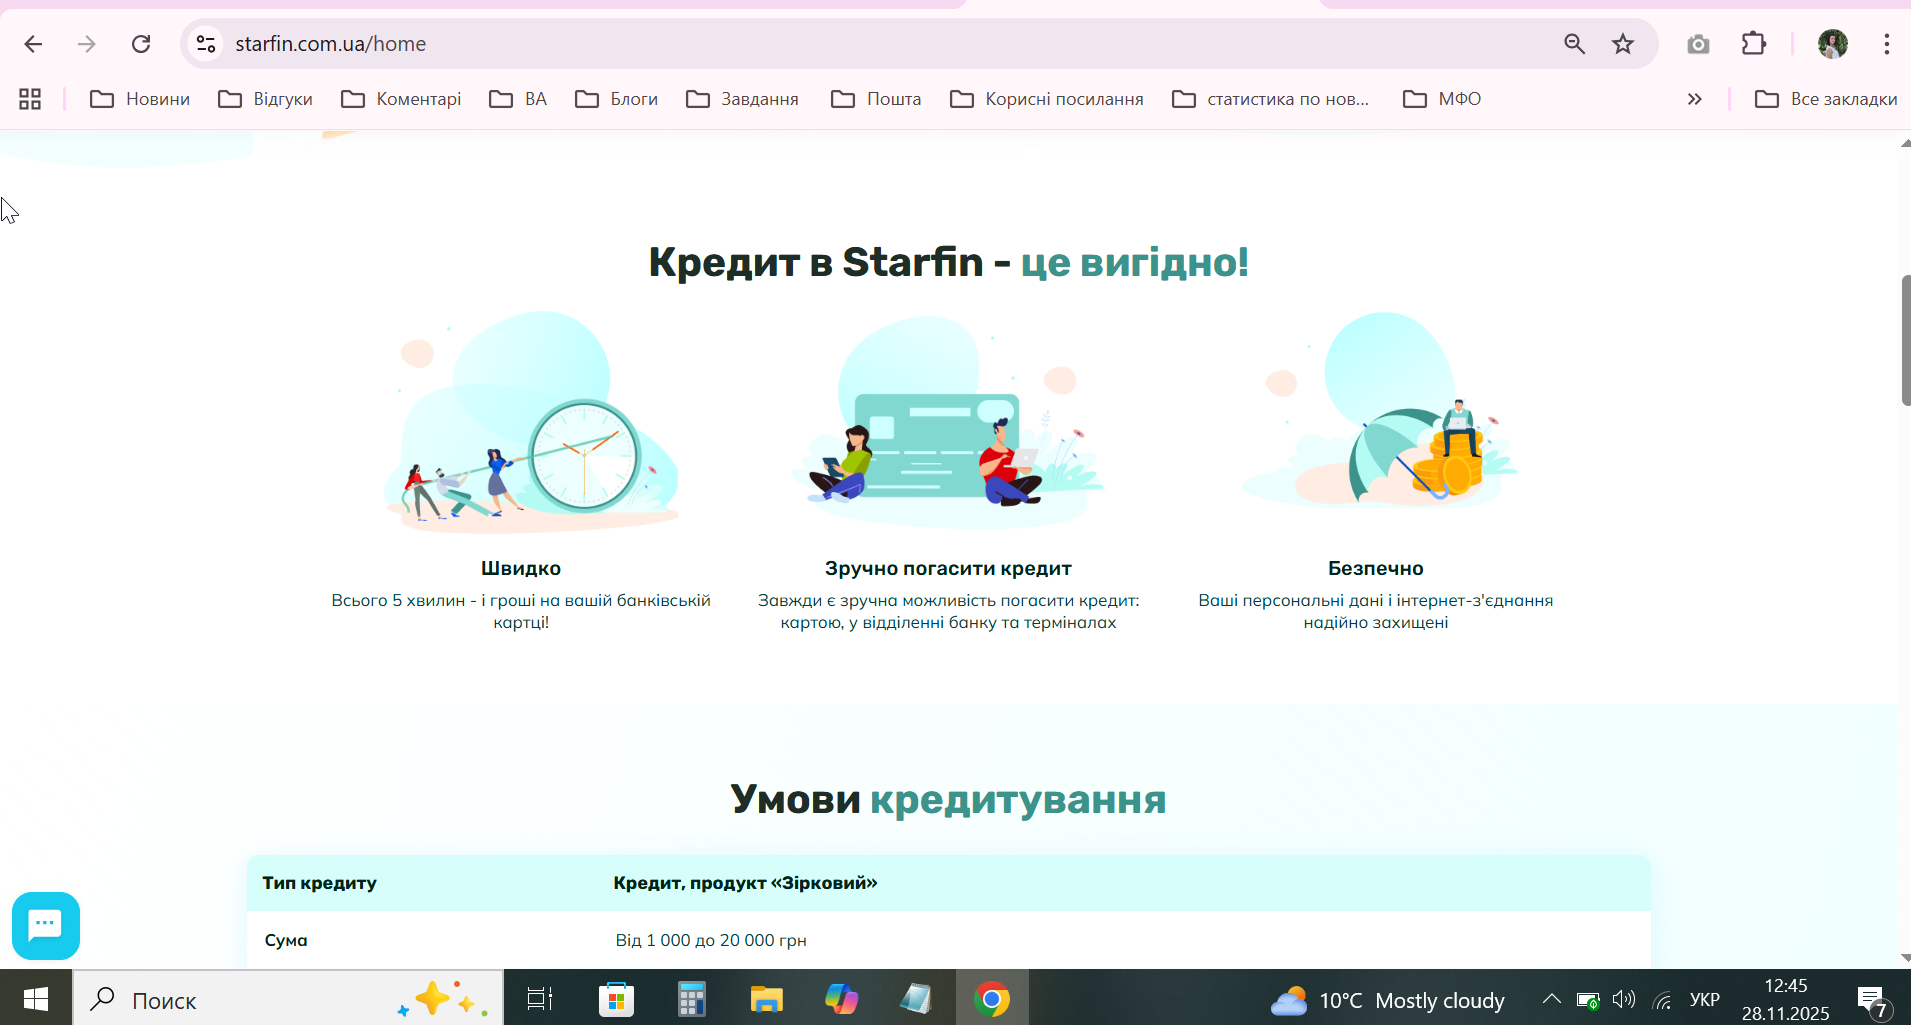This screenshot has width=1911, height=1025.
Task: Open the live chat widget button
Action: [x=46, y=926]
